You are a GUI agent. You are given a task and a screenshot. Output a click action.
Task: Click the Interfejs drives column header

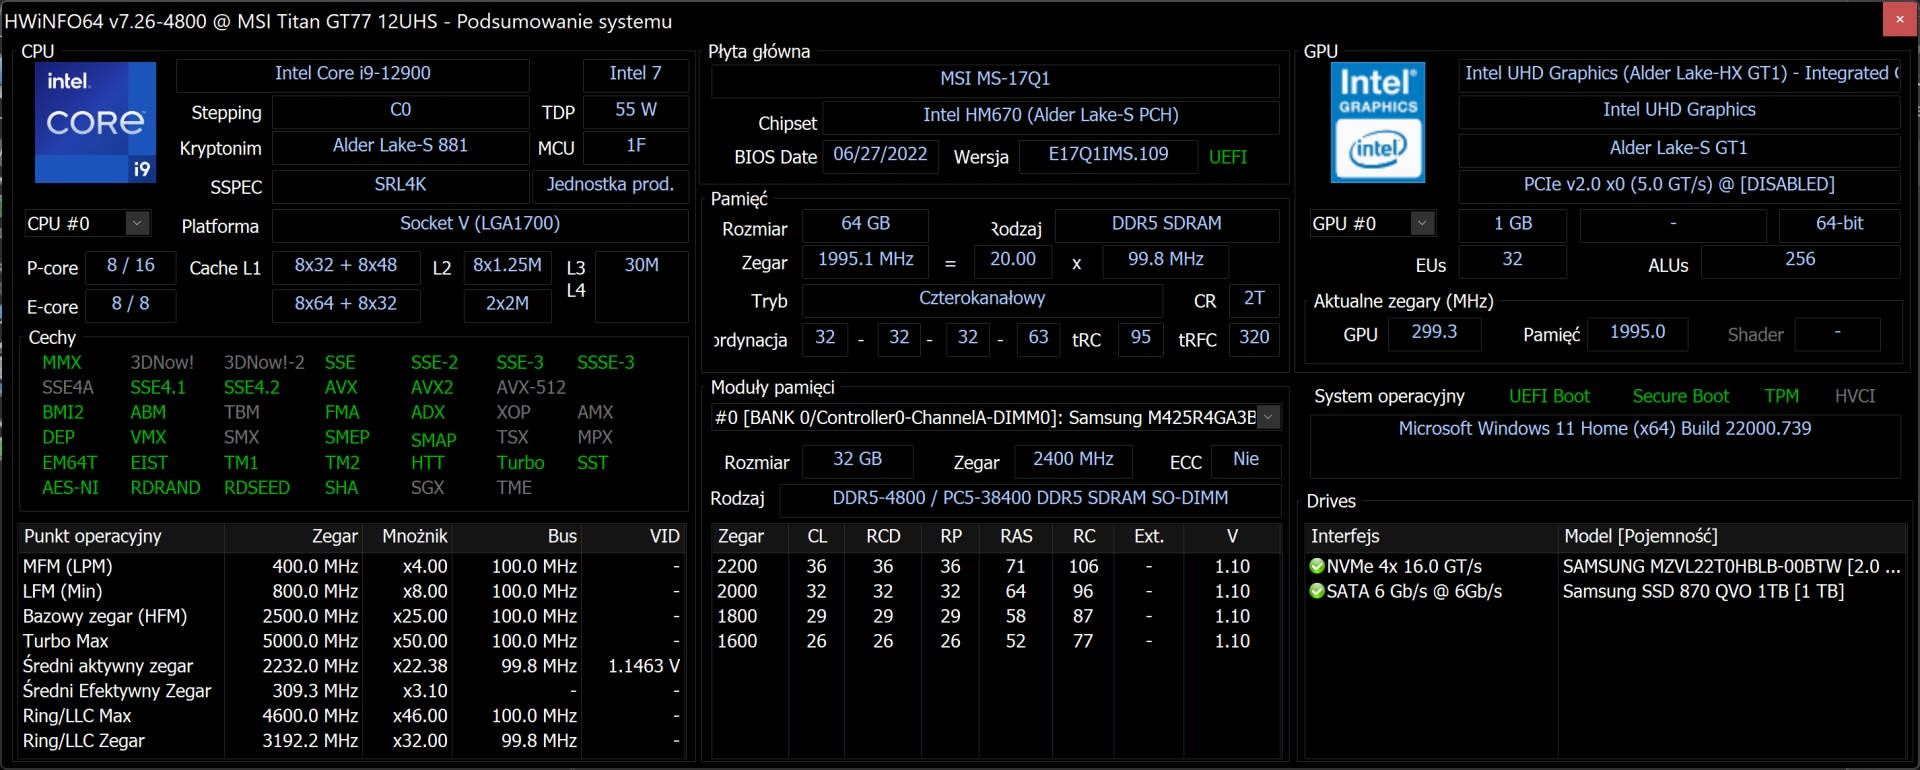point(1432,537)
